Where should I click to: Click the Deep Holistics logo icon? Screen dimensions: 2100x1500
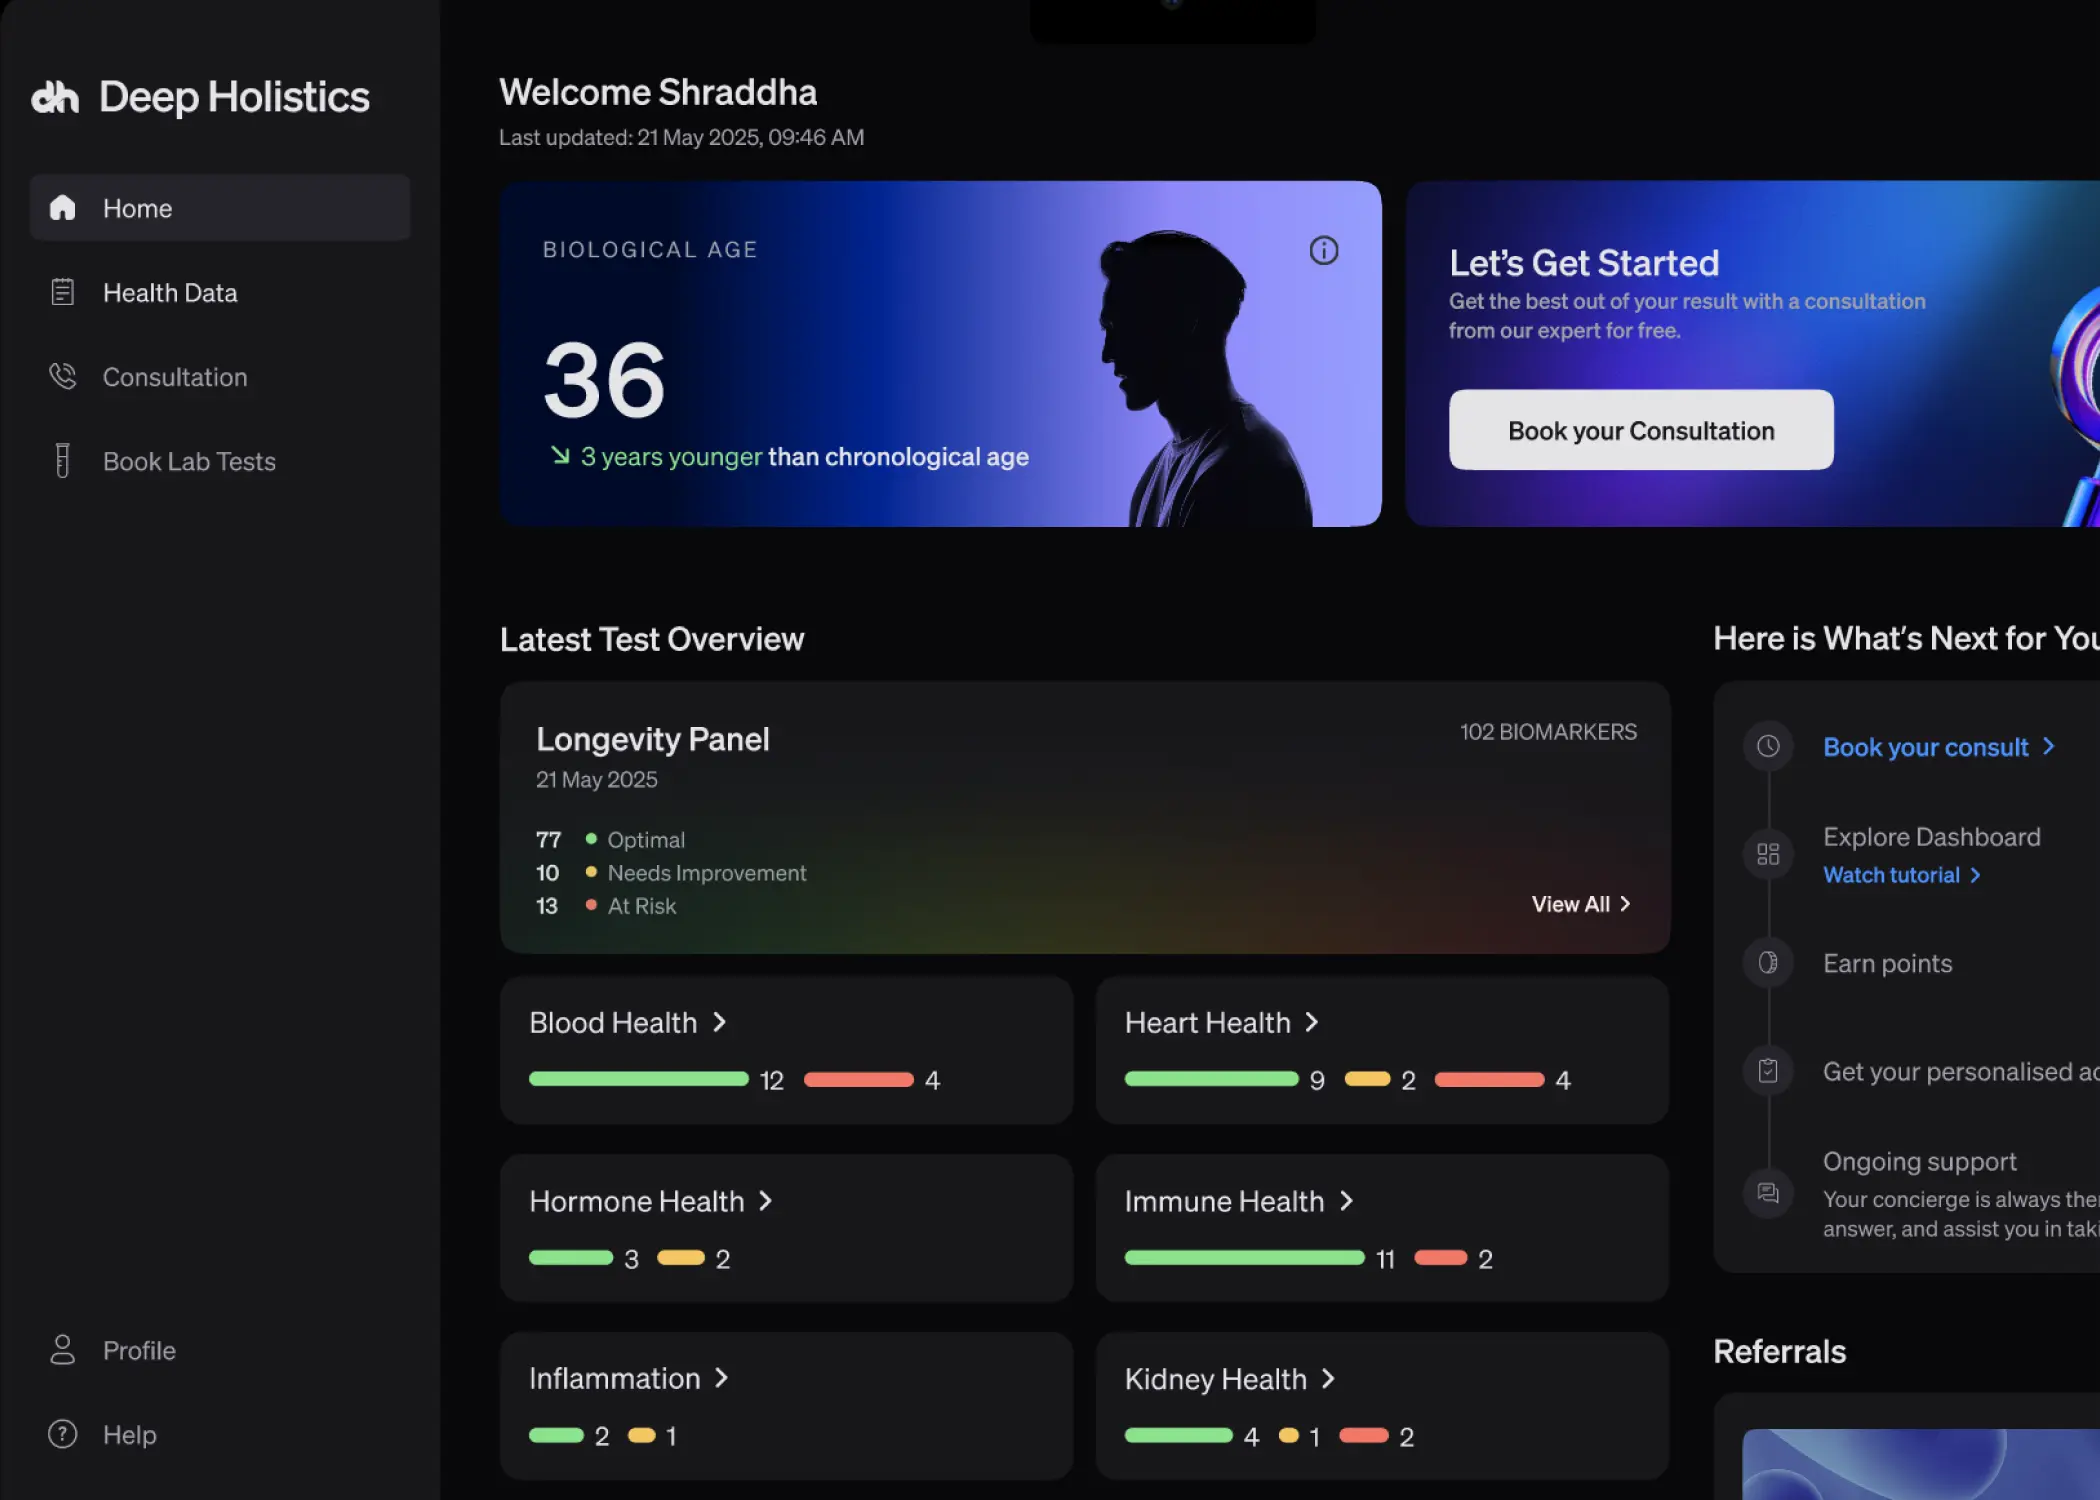click(55, 97)
